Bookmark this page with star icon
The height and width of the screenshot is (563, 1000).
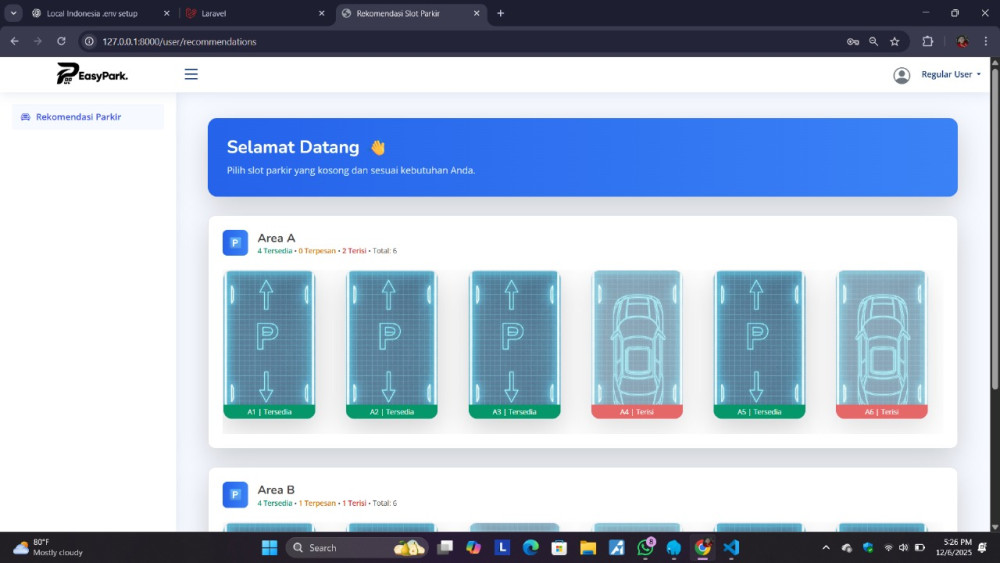pos(894,42)
